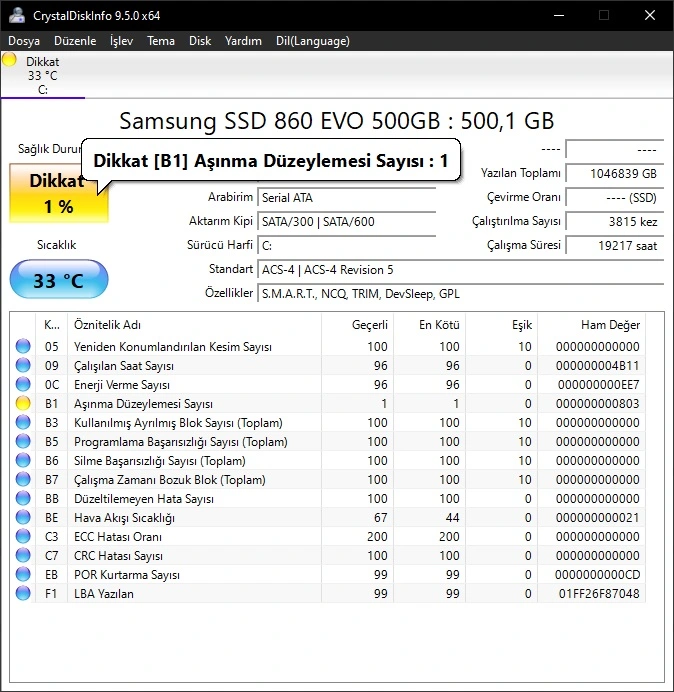This screenshot has width=674, height=692.
Task: Open the Dosya menu
Action: (x=24, y=41)
